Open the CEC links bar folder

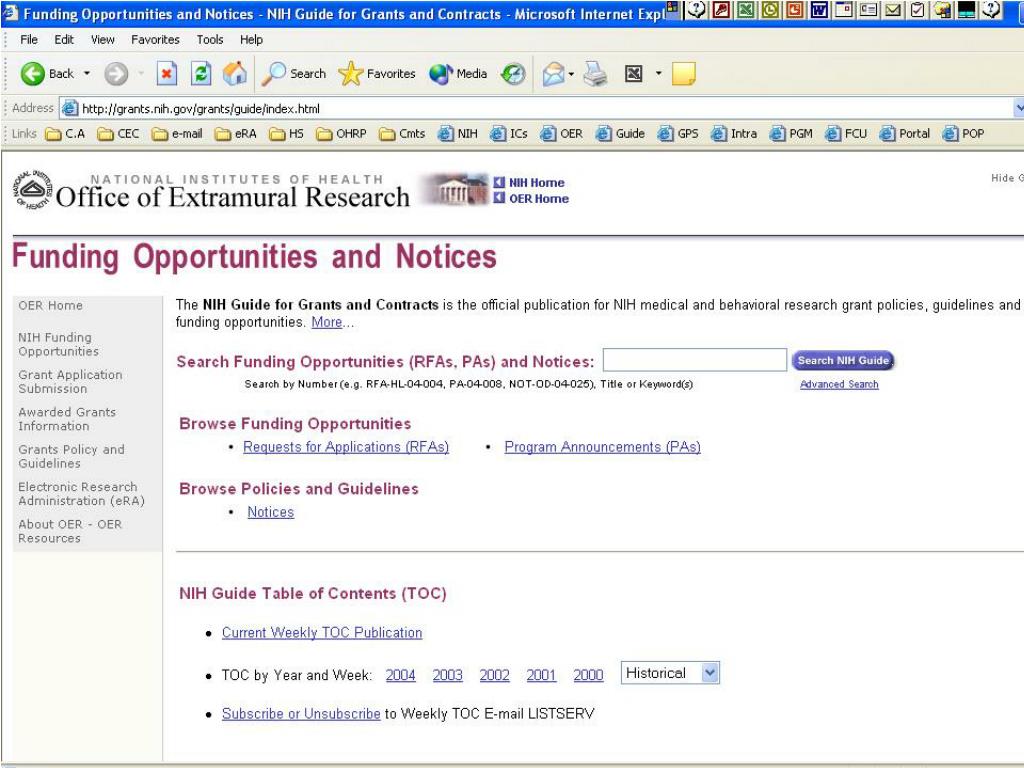tap(118, 133)
